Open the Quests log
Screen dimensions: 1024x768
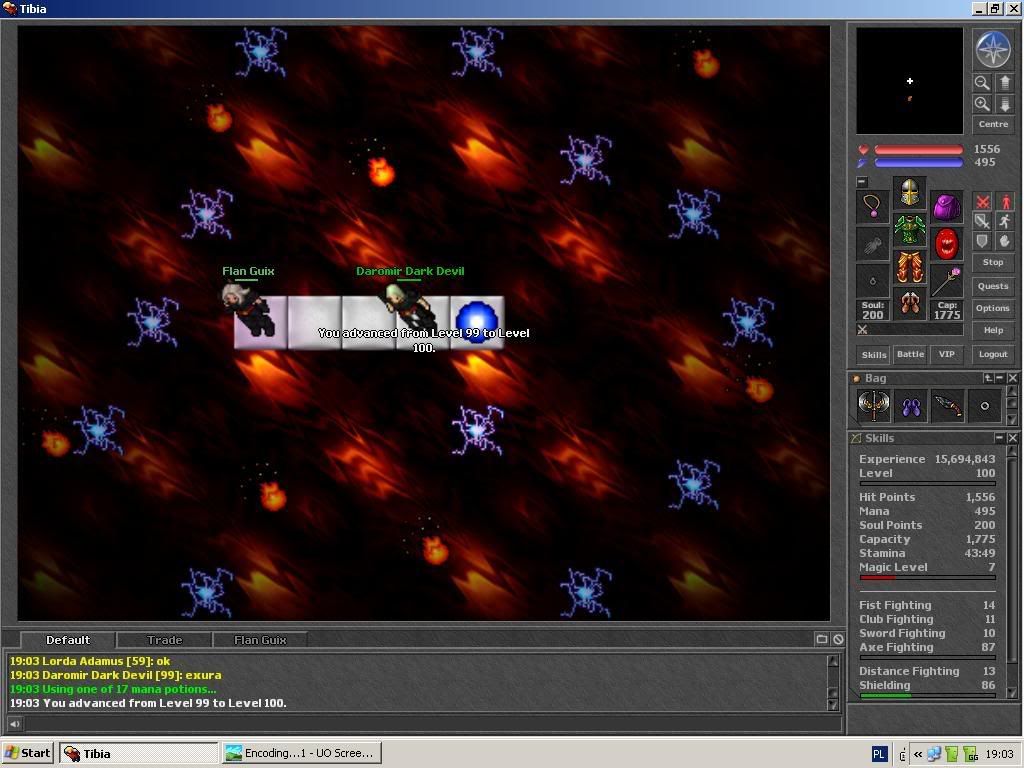[x=993, y=286]
